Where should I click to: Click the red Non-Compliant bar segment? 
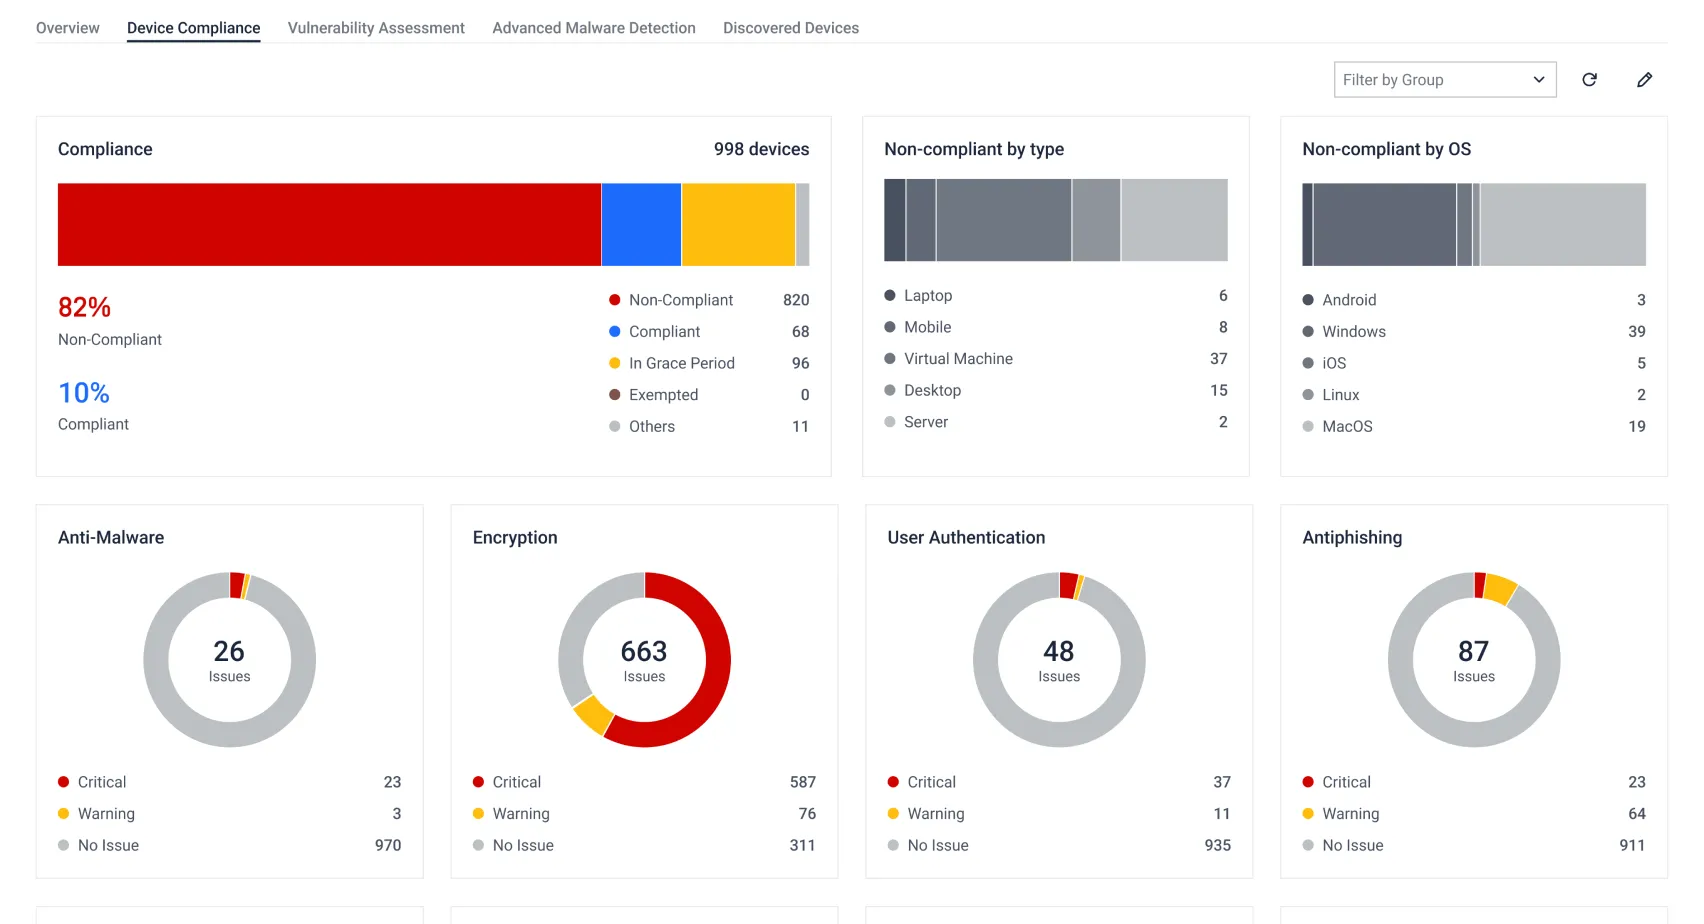point(329,224)
